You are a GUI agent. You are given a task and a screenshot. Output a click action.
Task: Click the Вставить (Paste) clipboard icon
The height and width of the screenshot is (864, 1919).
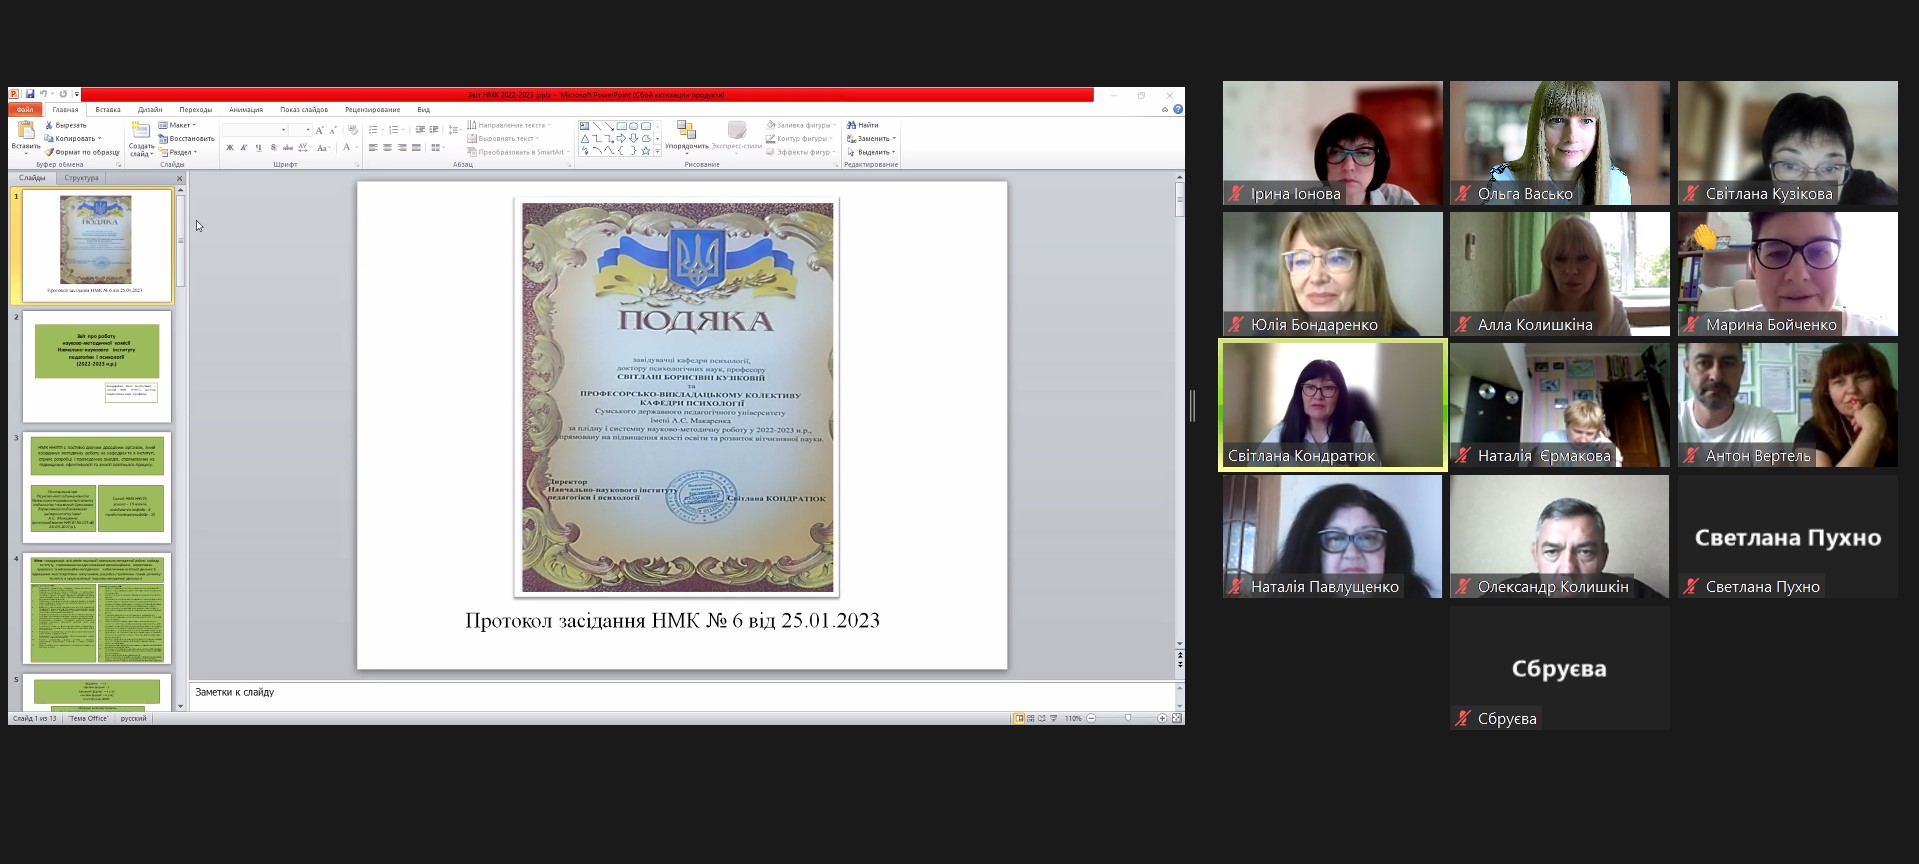[26, 130]
